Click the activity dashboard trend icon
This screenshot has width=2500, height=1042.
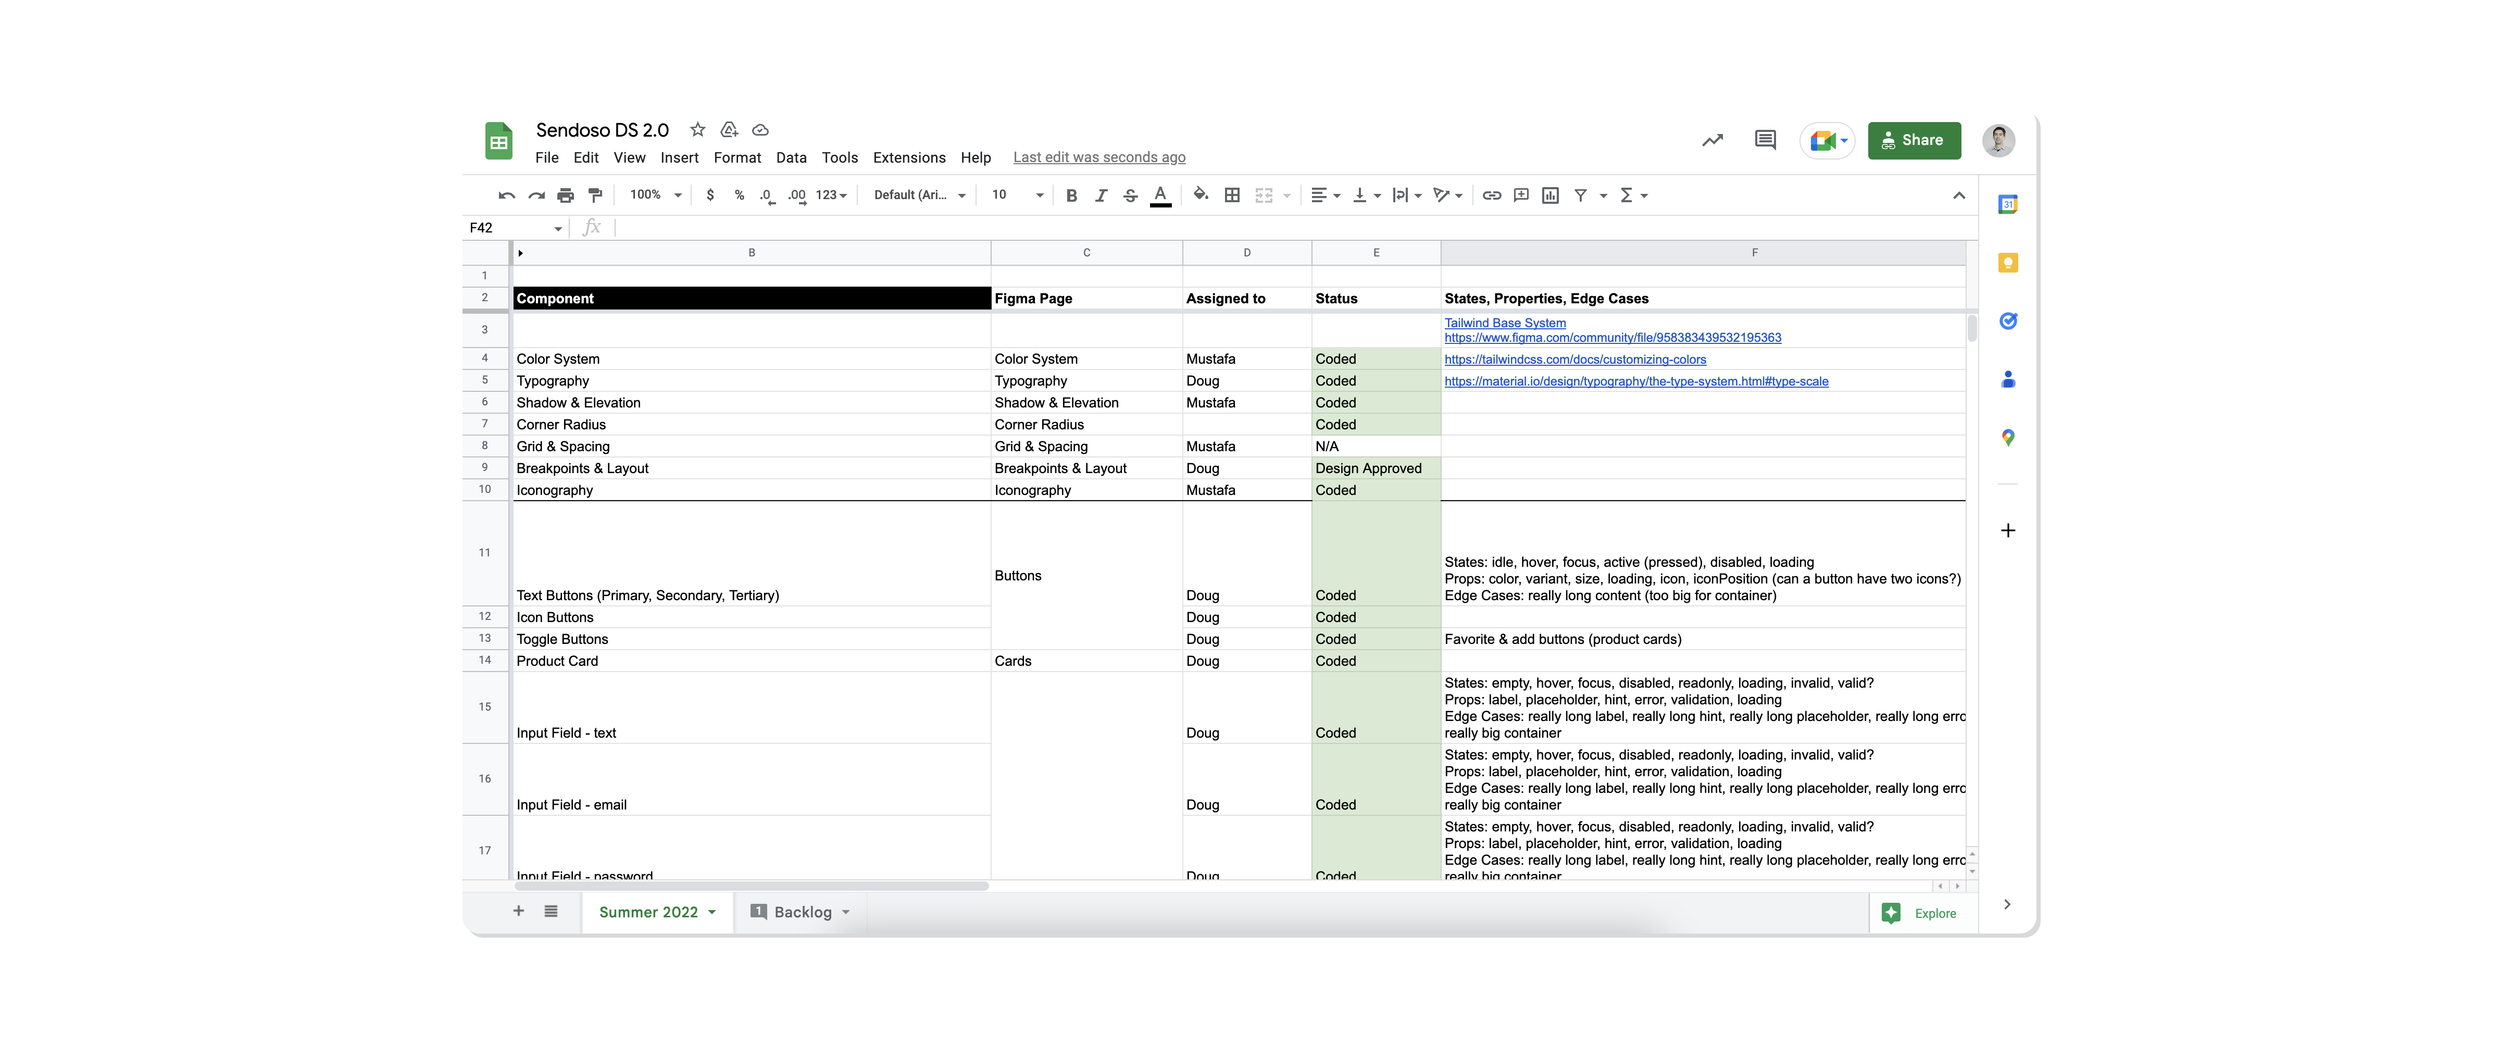pyautogui.click(x=1712, y=140)
